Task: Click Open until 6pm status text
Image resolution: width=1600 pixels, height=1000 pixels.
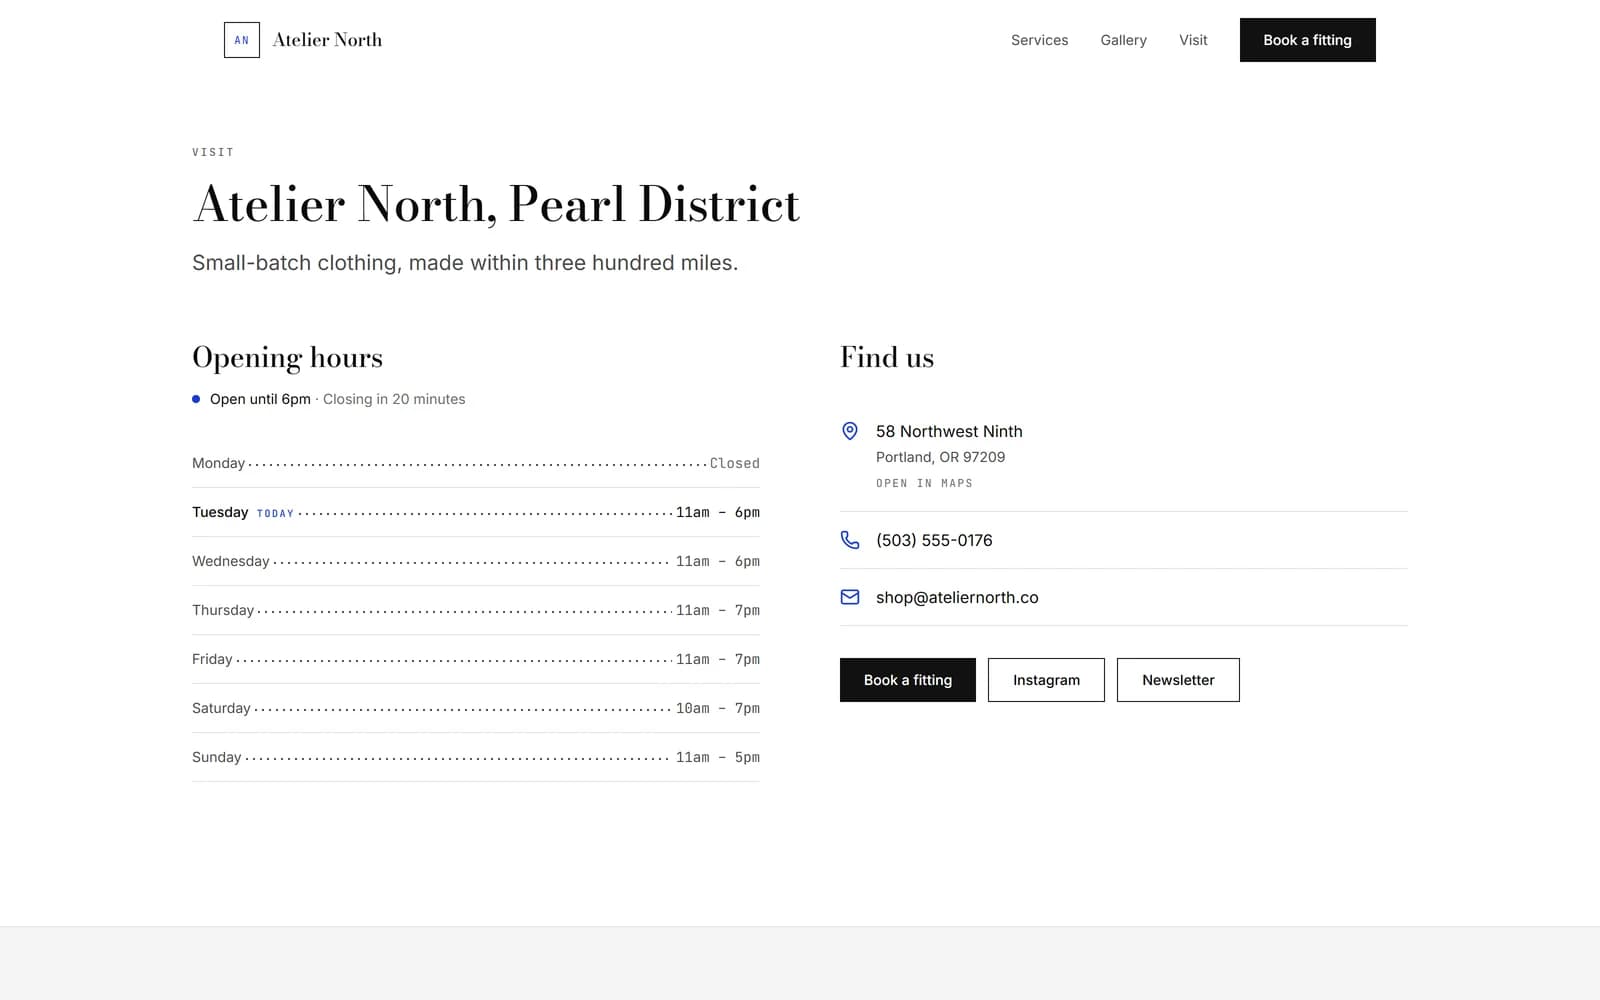Action: (x=260, y=399)
